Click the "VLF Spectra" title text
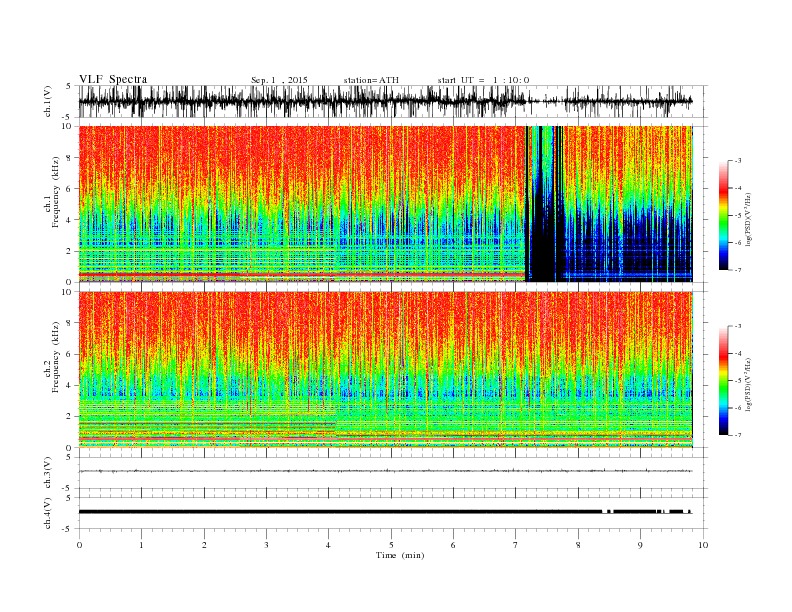This screenshot has width=792, height=612. (x=113, y=79)
